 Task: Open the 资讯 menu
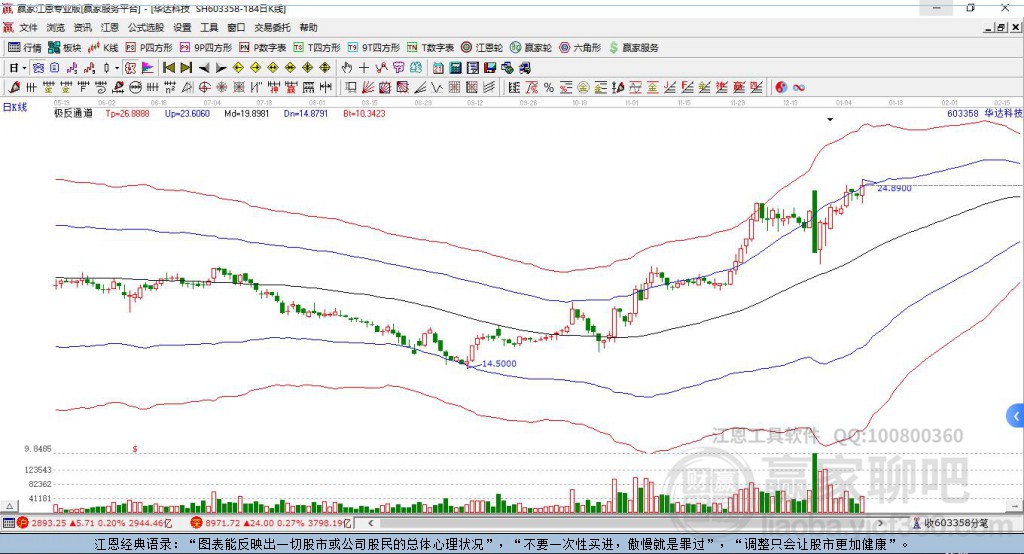tap(82, 27)
